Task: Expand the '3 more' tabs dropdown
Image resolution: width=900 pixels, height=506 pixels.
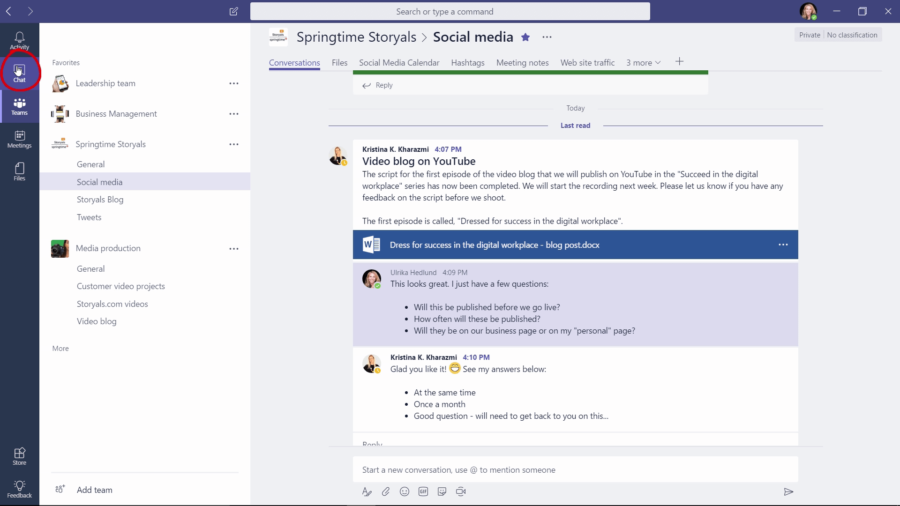Action: [x=643, y=63]
